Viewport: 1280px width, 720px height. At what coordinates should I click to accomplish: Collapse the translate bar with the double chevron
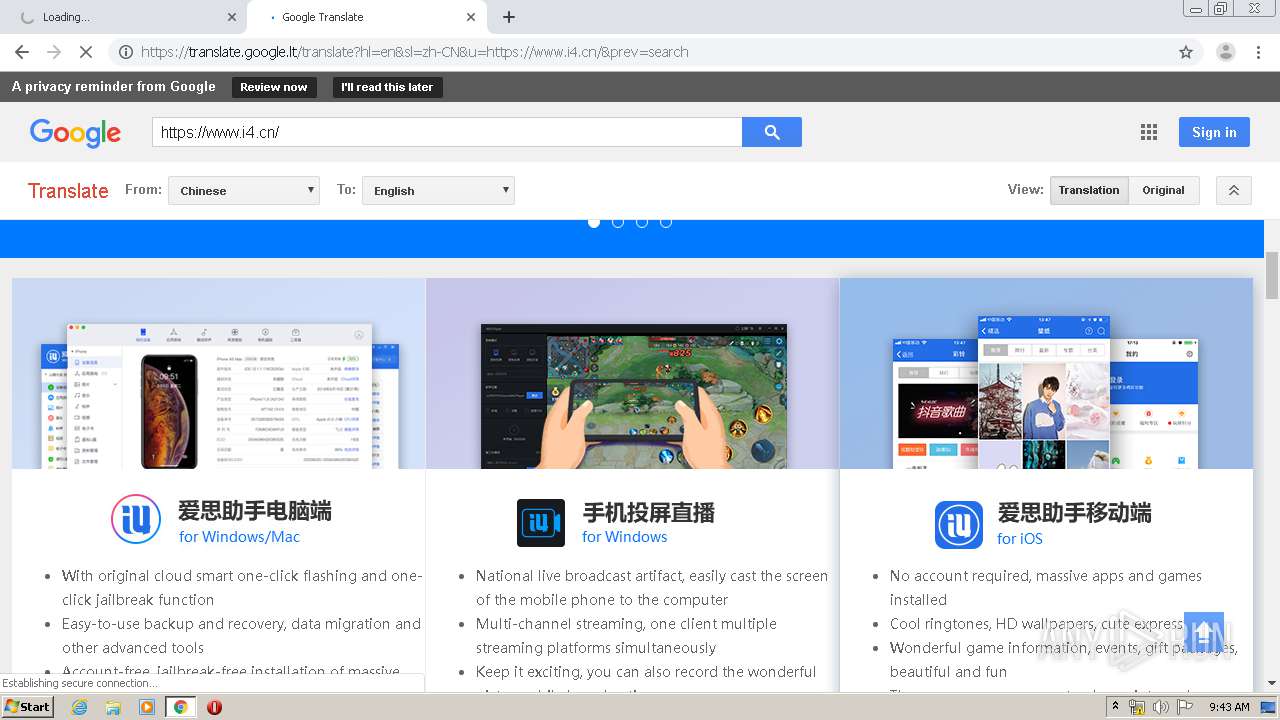coord(1234,190)
